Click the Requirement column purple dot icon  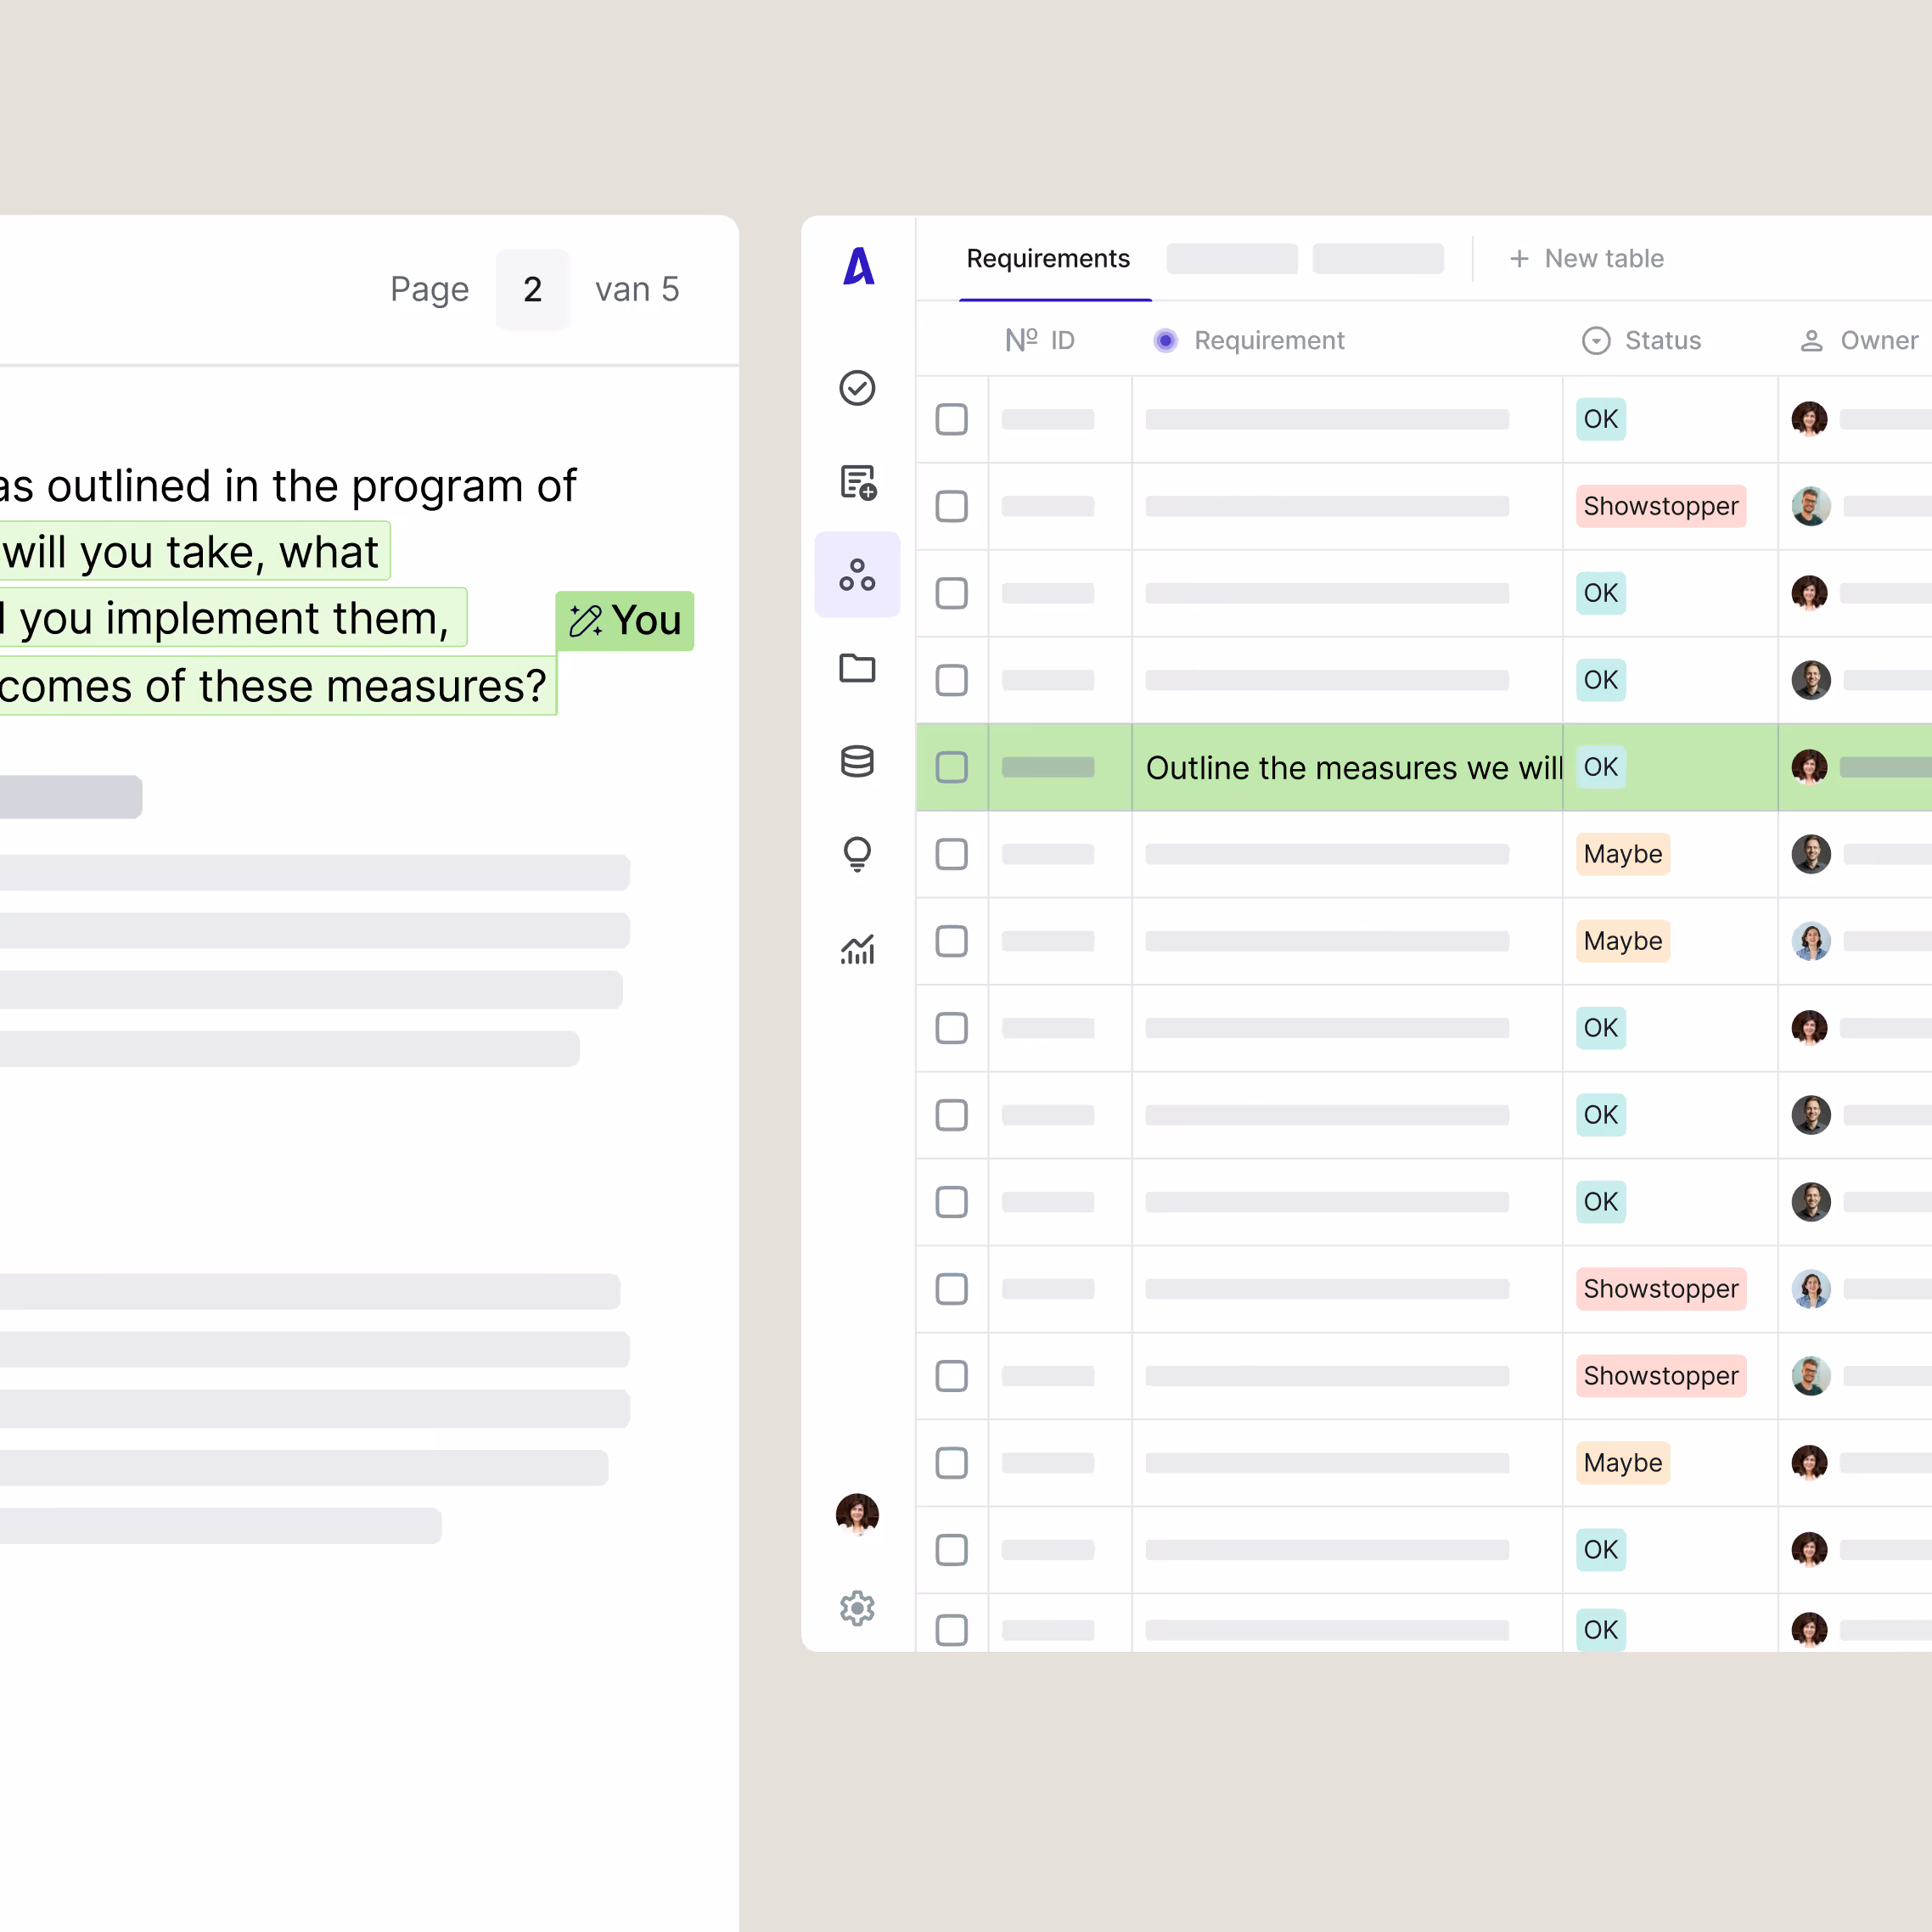click(x=1165, y=341)
